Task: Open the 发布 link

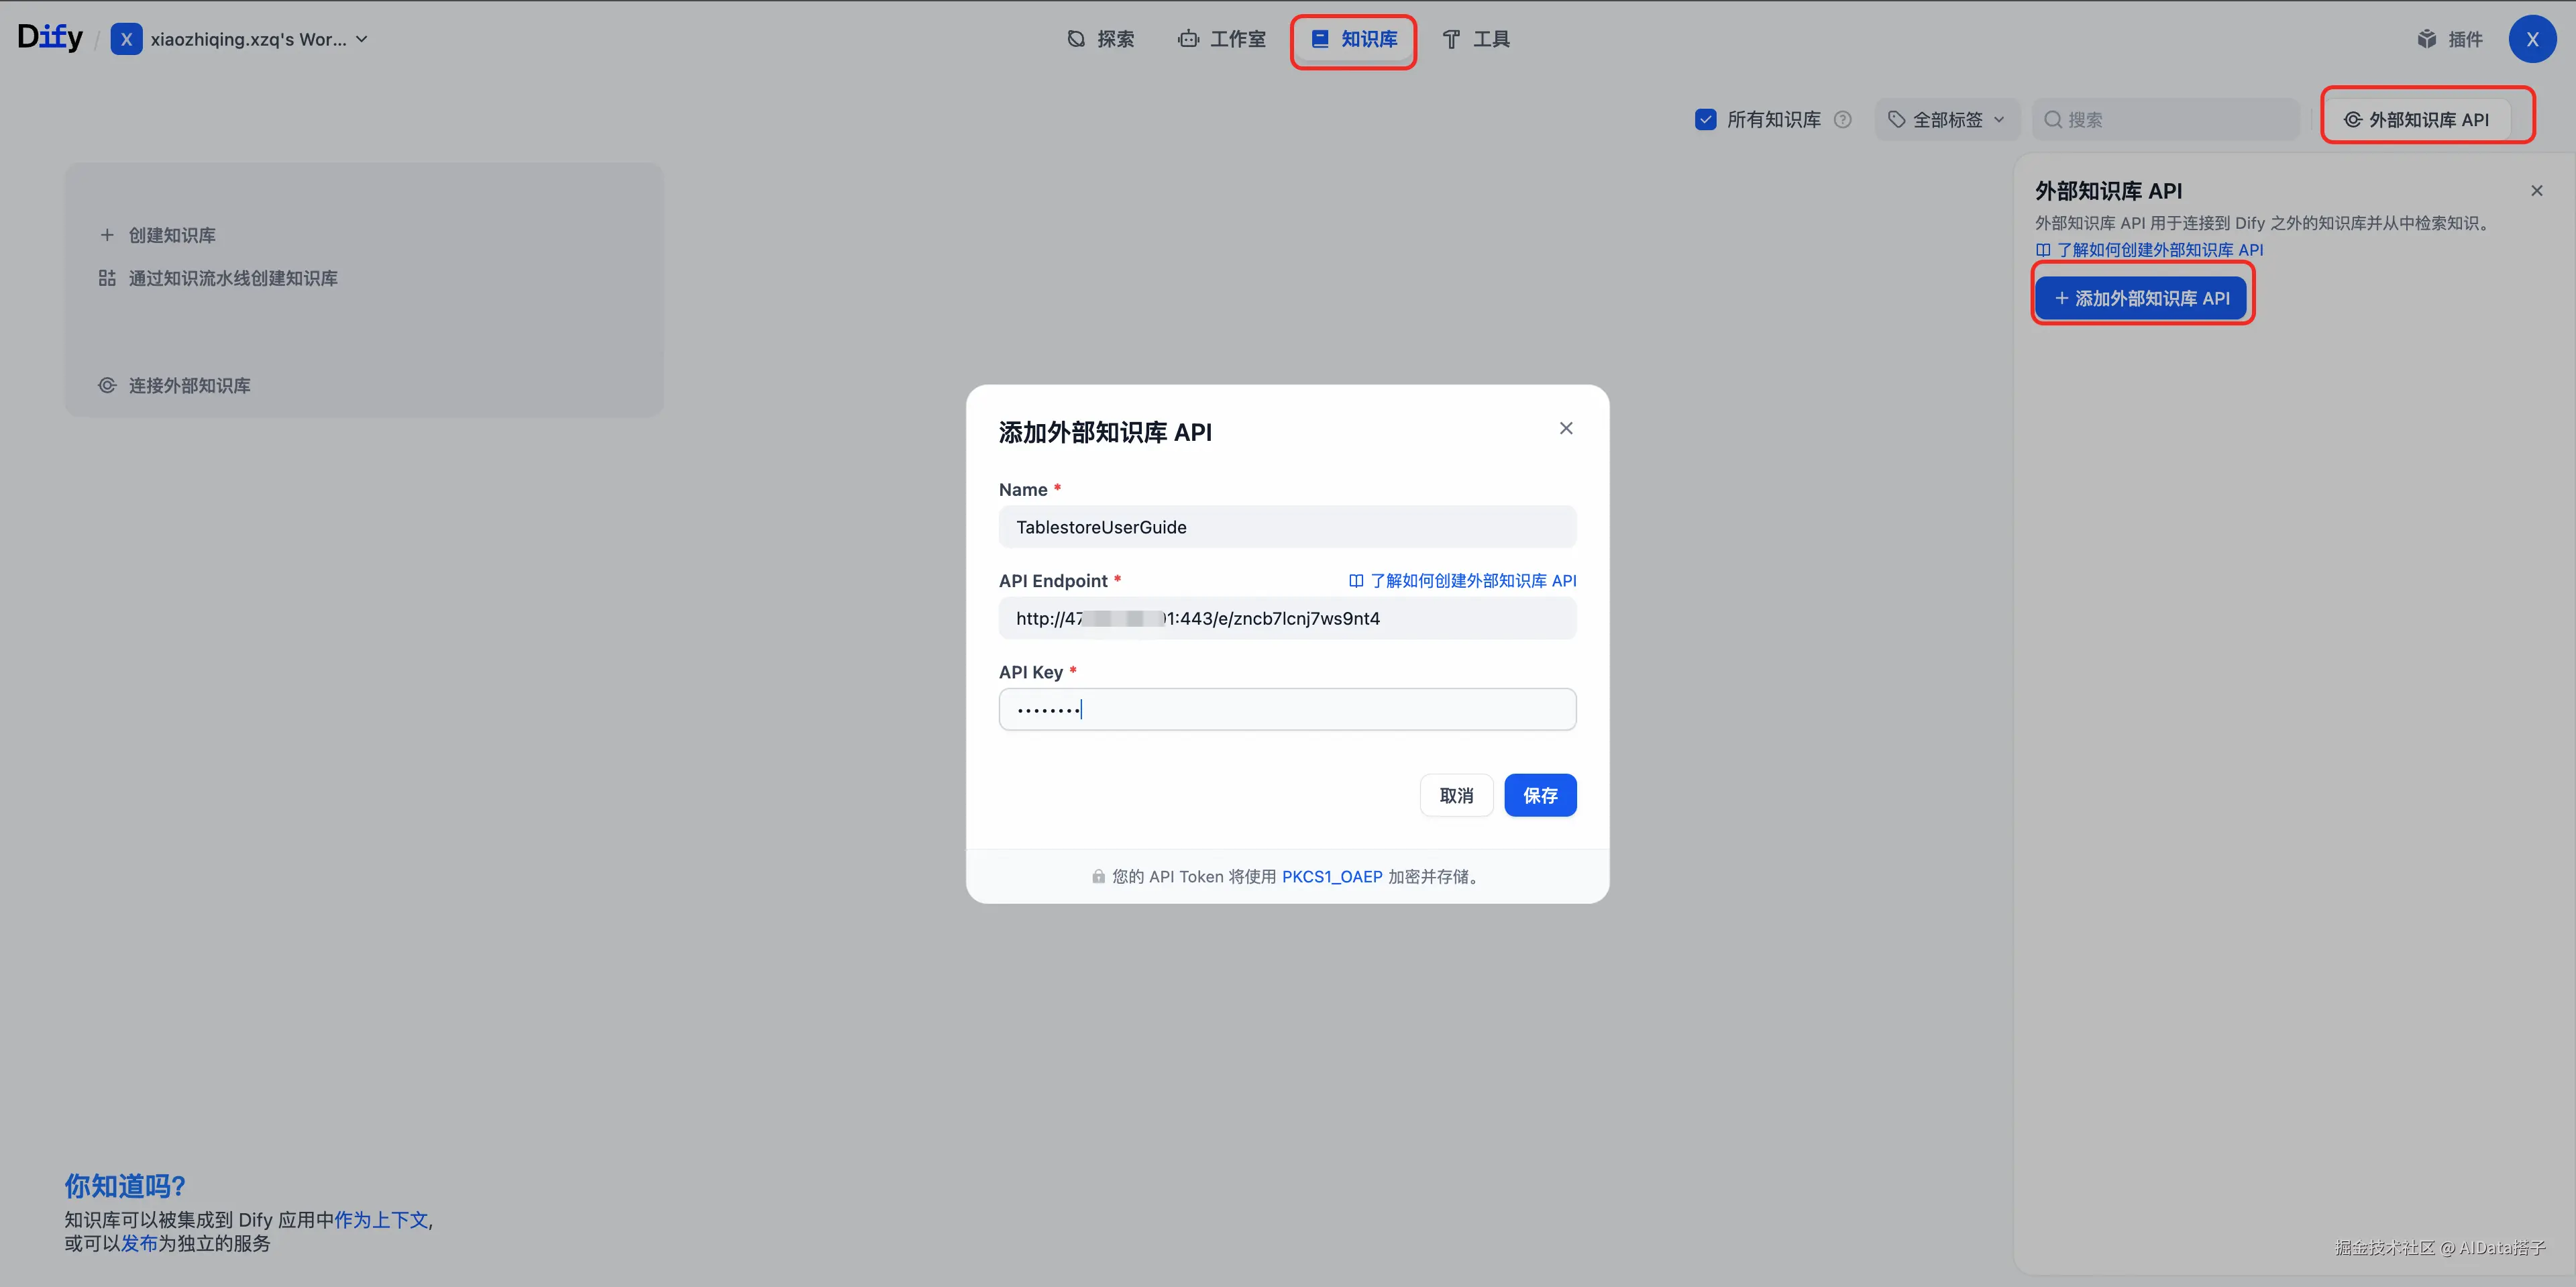Action: (139, 1244)
